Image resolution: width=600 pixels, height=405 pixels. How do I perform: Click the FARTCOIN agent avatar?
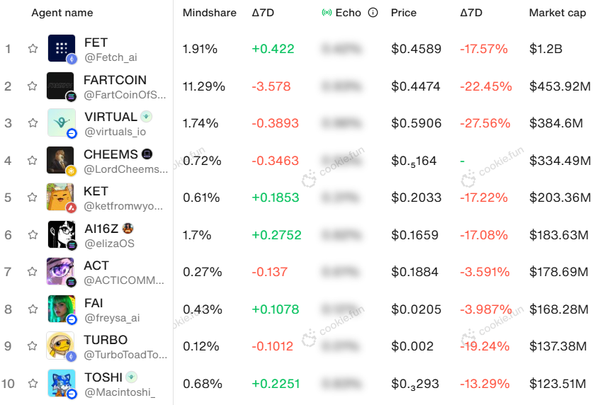[x=61, y=86]
